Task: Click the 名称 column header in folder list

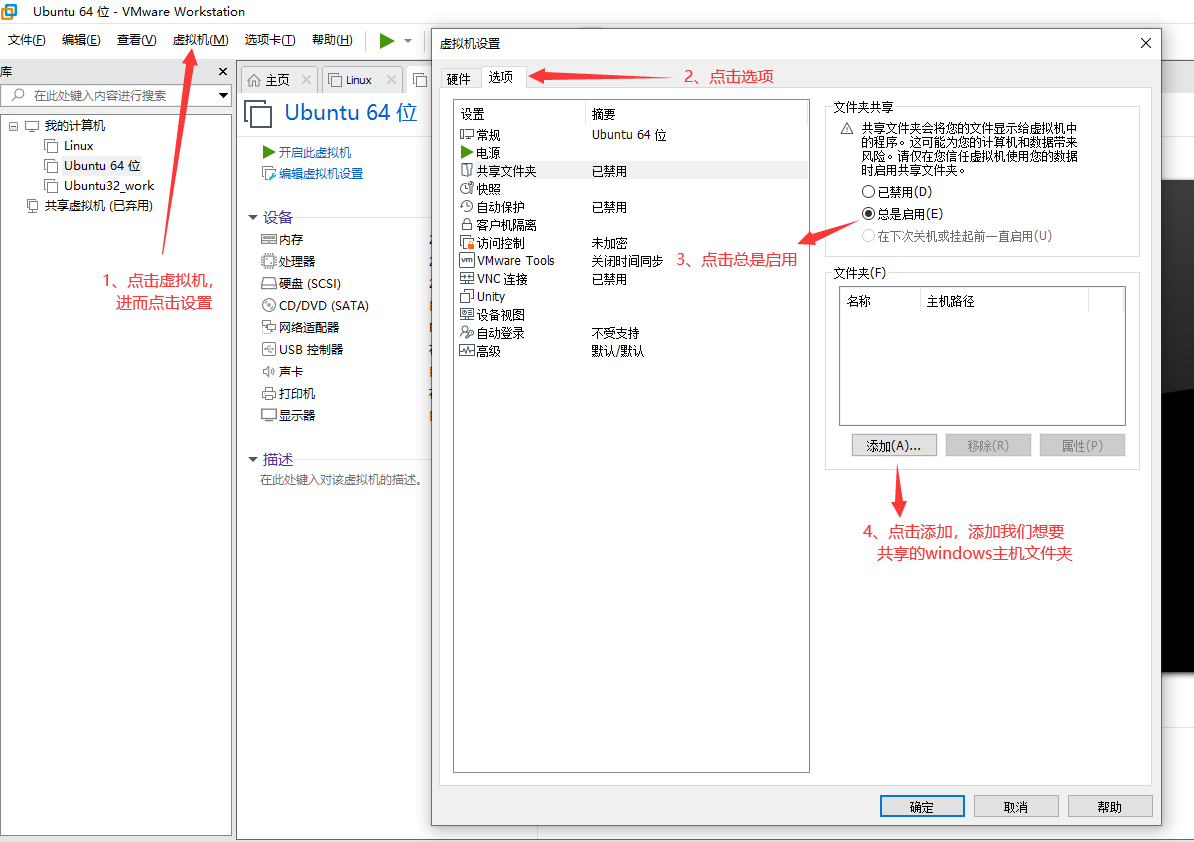Action: (880, 301)
